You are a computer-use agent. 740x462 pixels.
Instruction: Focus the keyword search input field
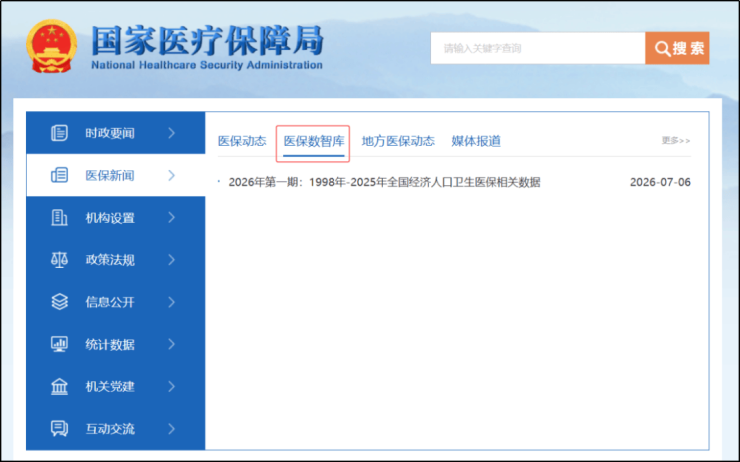[x=538, y=48]
